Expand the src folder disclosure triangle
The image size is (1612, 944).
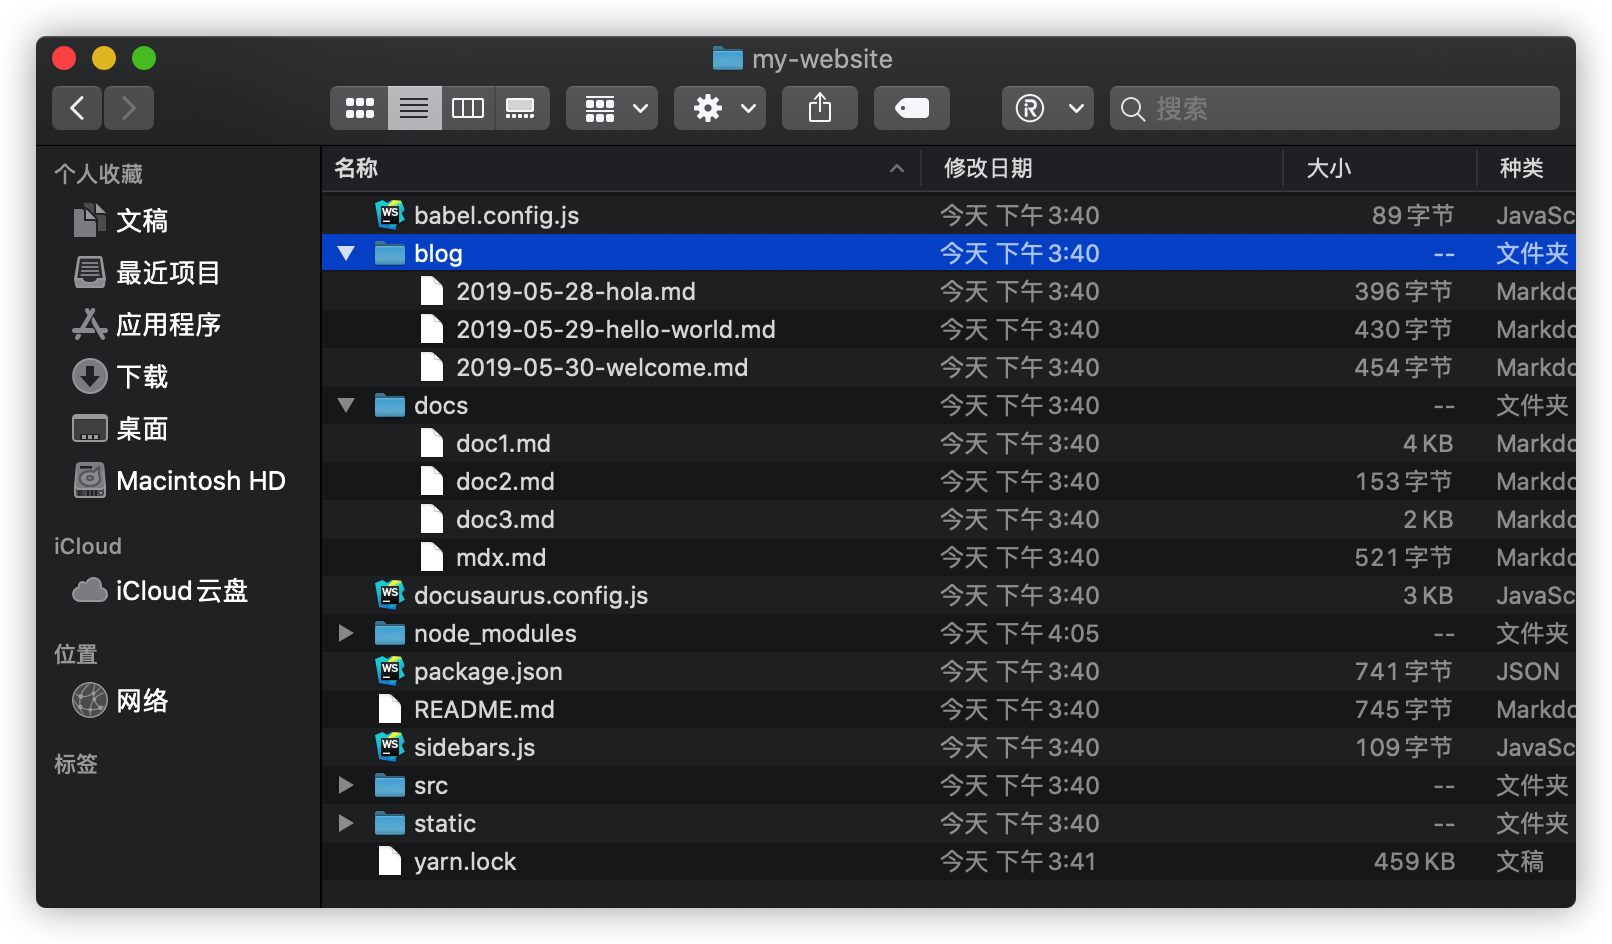pyautogui.click(x=346, y=785)
